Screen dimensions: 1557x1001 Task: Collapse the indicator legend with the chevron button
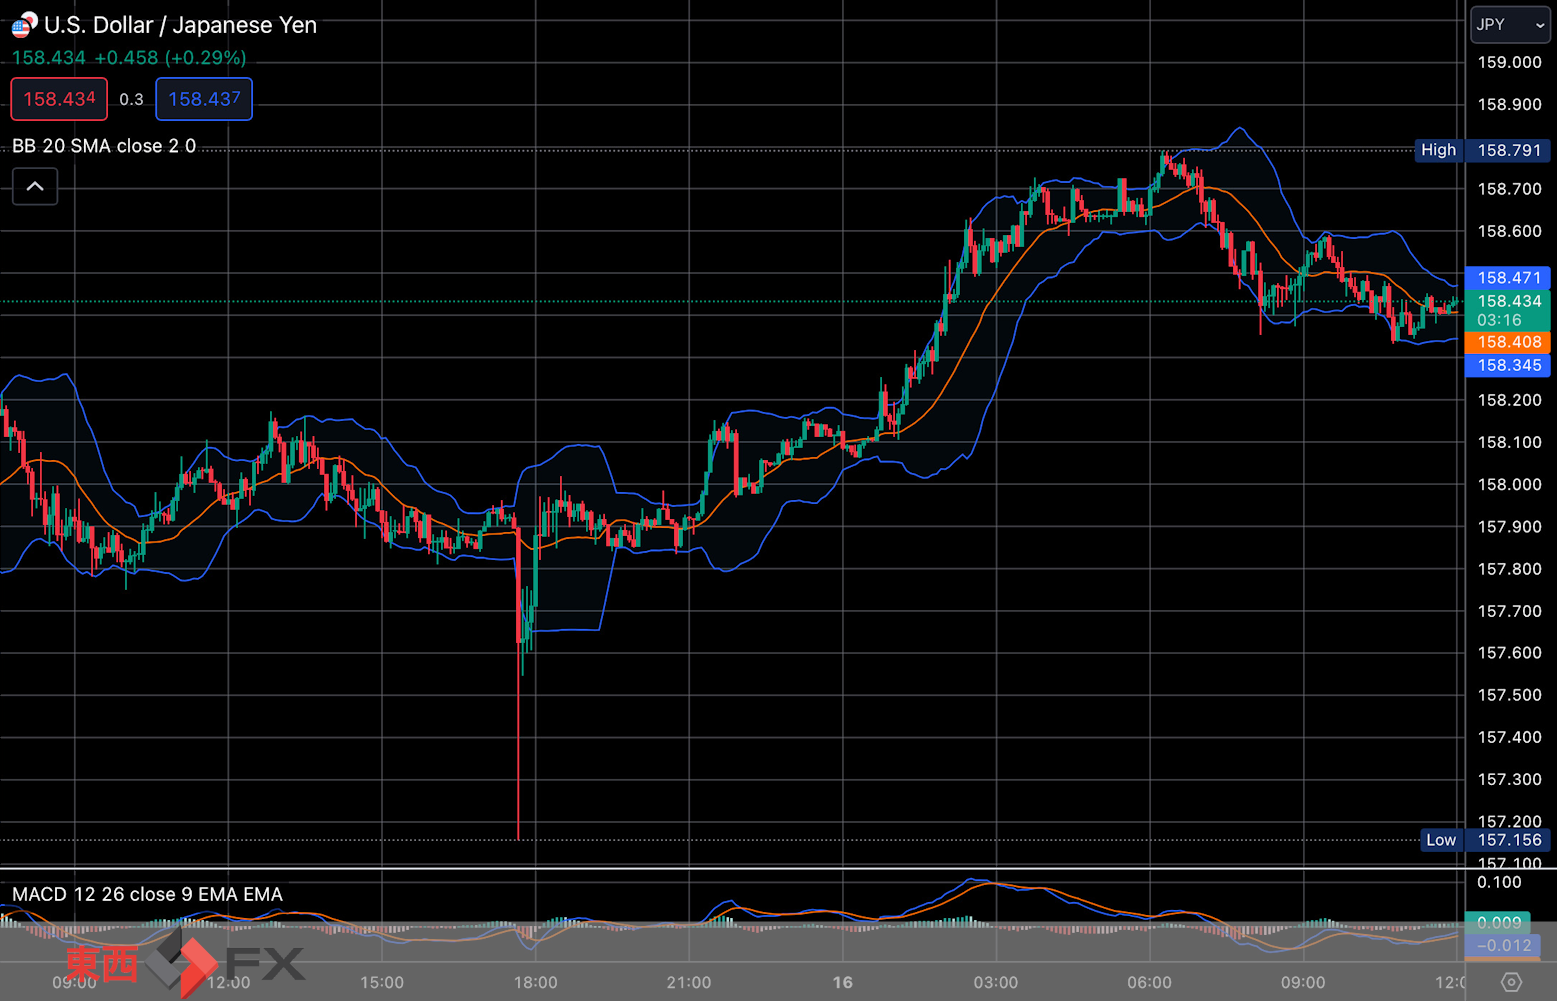35,187
